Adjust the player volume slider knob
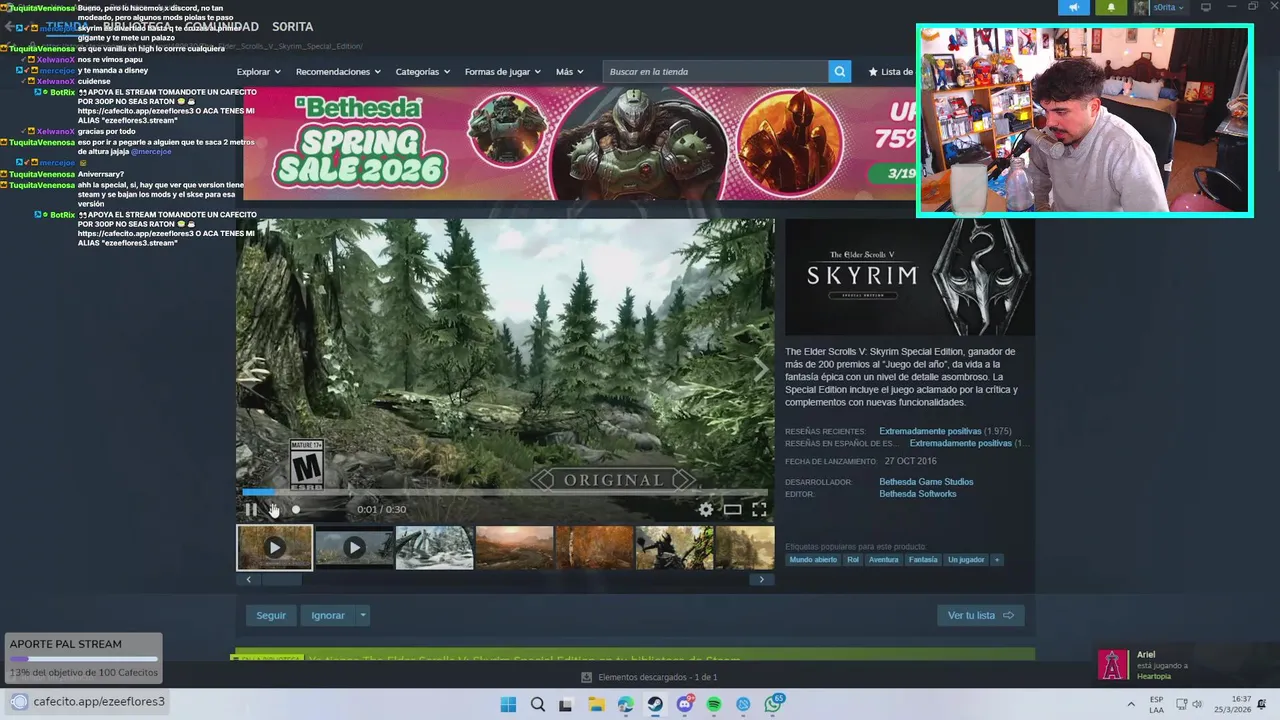 (296, 510)
